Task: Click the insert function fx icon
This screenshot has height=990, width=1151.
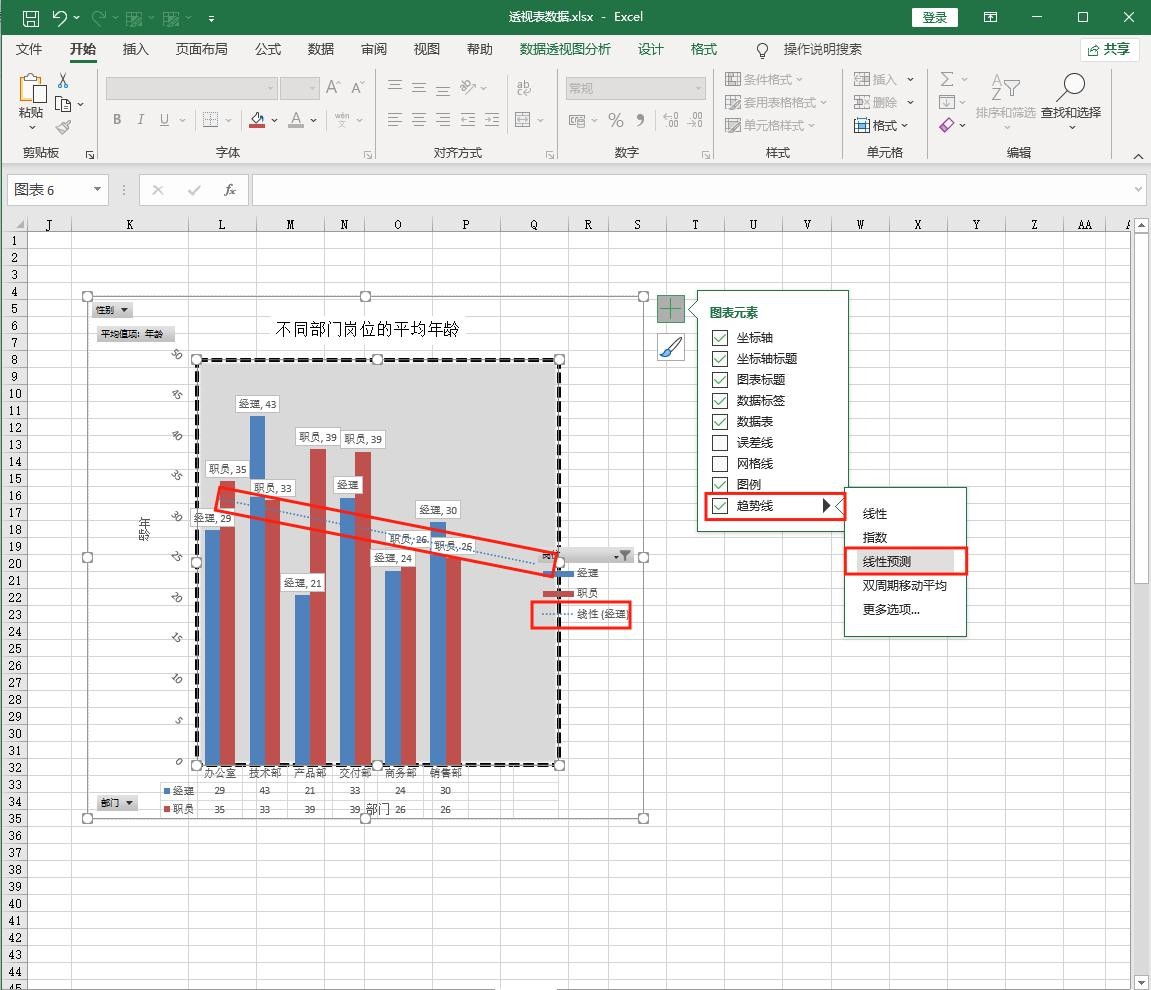Action: [x=230, y=190]
